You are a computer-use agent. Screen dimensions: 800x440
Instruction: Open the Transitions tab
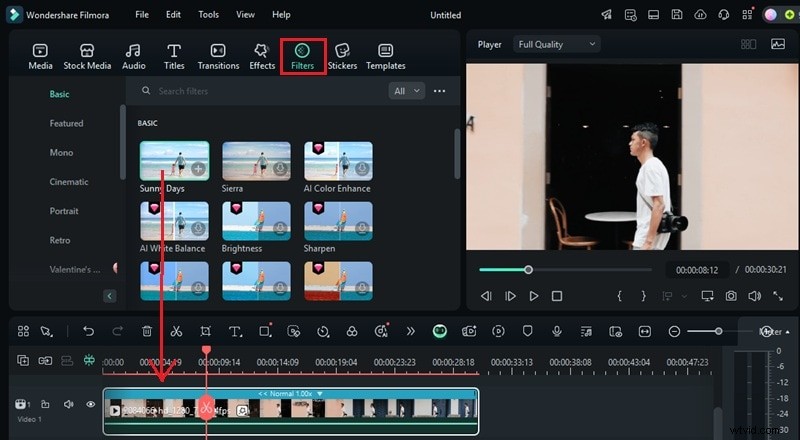click(x=218, y=56)
